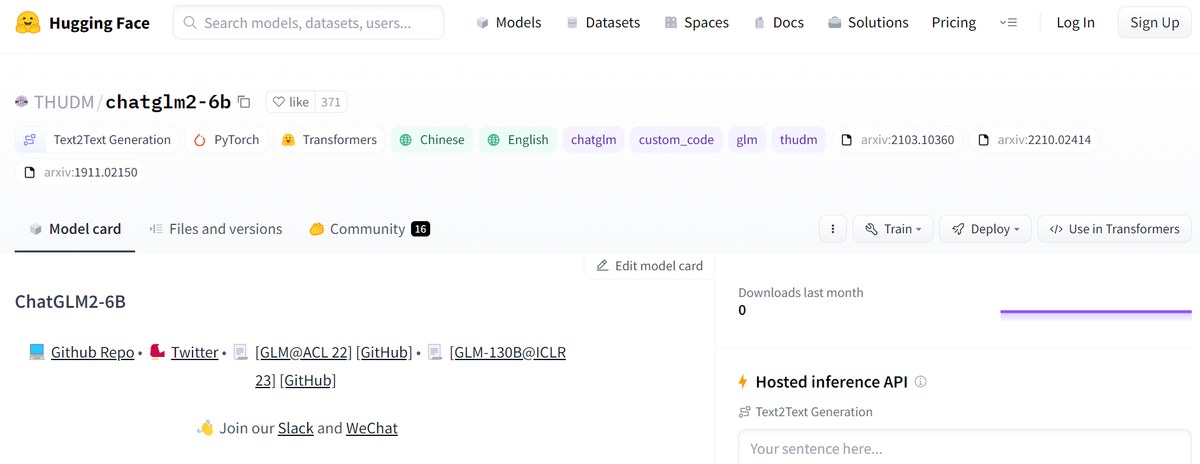Open the arxiv:2210.02414 tag
1200x464 pixels.
click(1034, 140)
